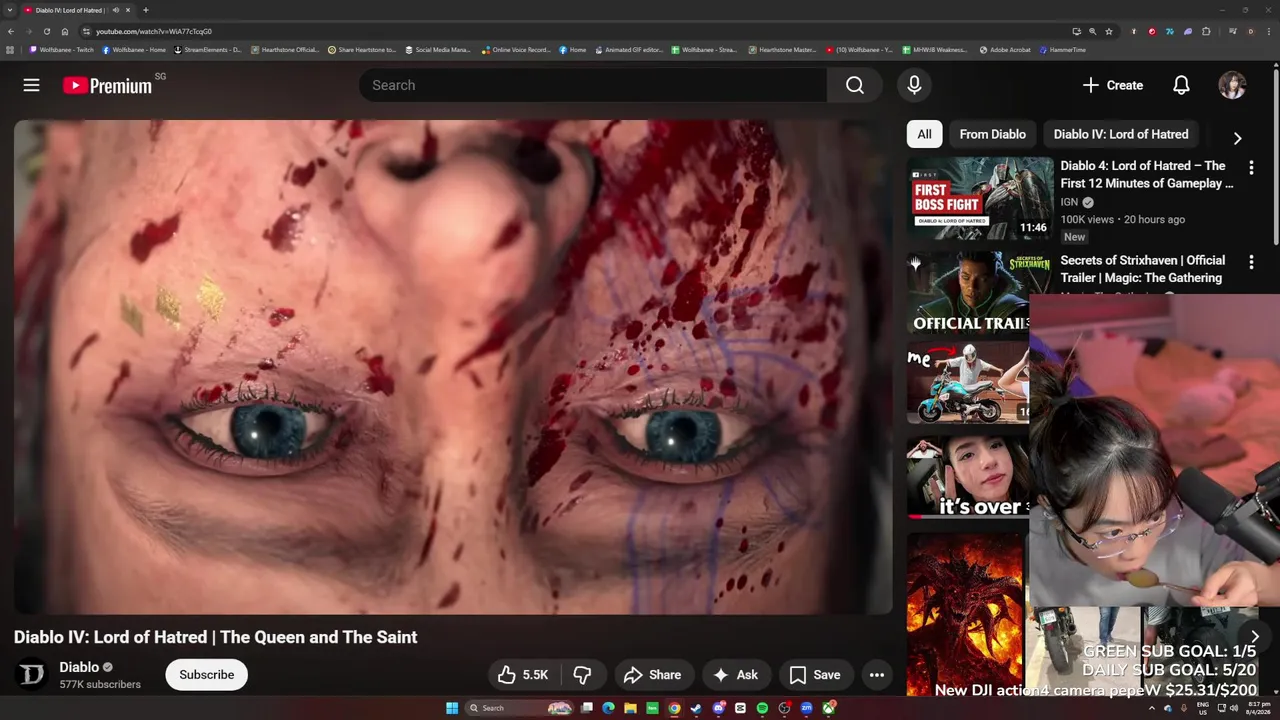Image resolution: width=1280 pixels, height=720 pixels.
Task: Open the motorcycle 'me' video thumbnail
Action: click(968, 383)
